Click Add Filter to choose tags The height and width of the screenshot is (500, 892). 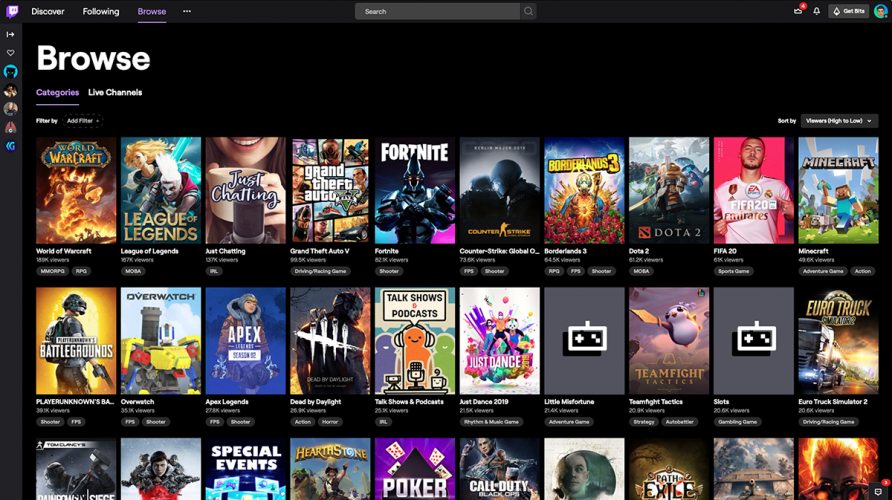point(83,121)
